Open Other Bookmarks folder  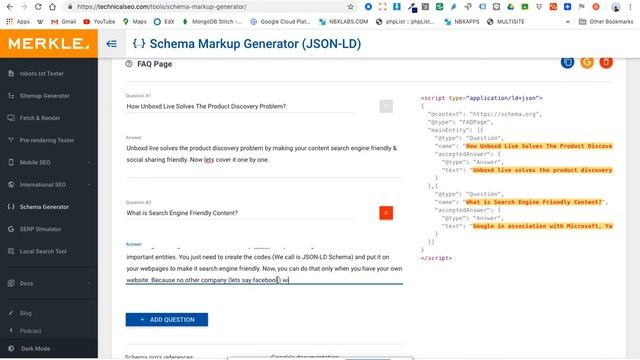point(606,22)
